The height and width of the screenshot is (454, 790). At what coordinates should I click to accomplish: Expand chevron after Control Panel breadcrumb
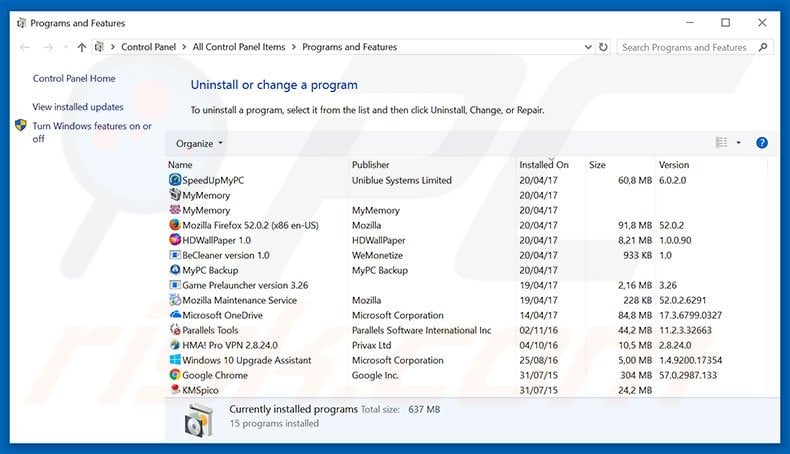184,47
